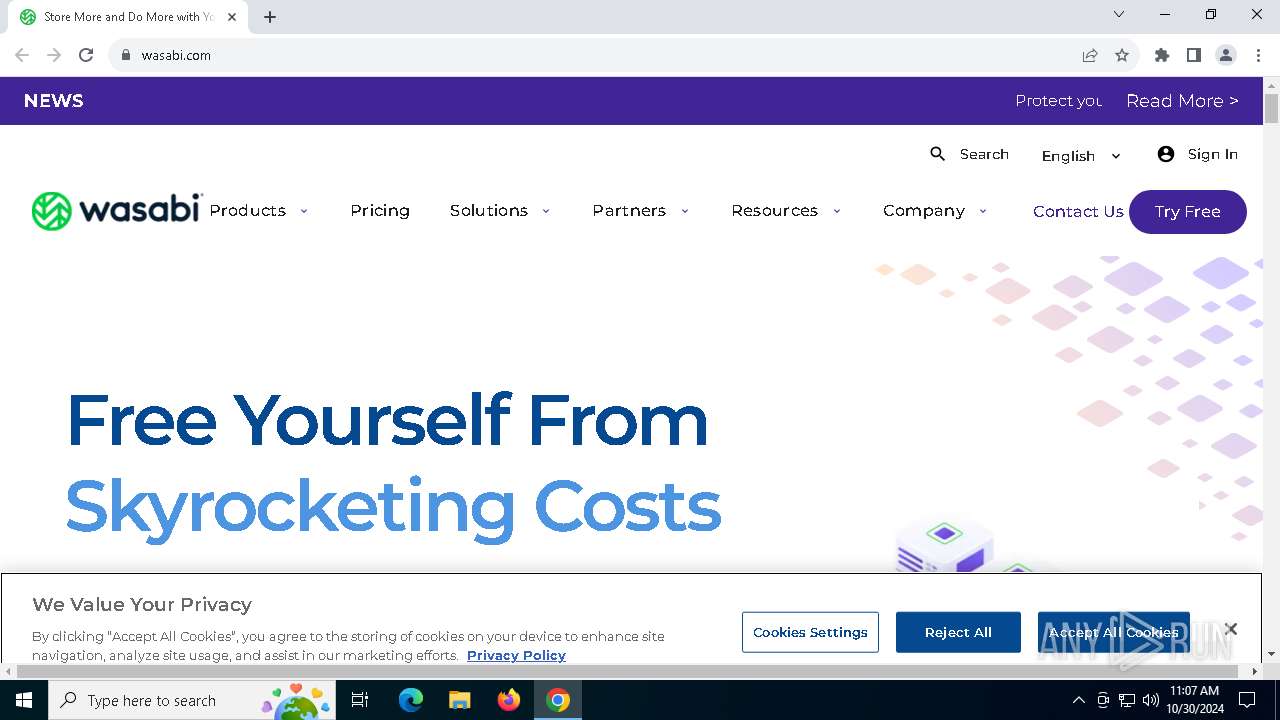Expand the Resources menu
The width and height of the screenshot is (1280, 720).
point(786,211)
